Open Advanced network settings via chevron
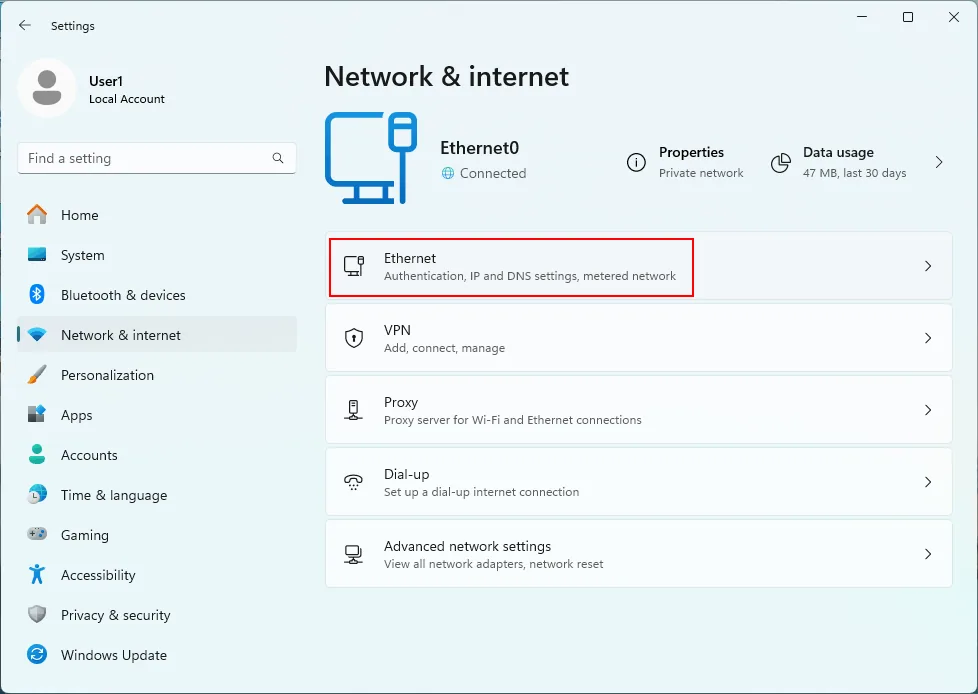Image resolution: width=978 pixels, height=694 pixels. (x=928, y=554)
